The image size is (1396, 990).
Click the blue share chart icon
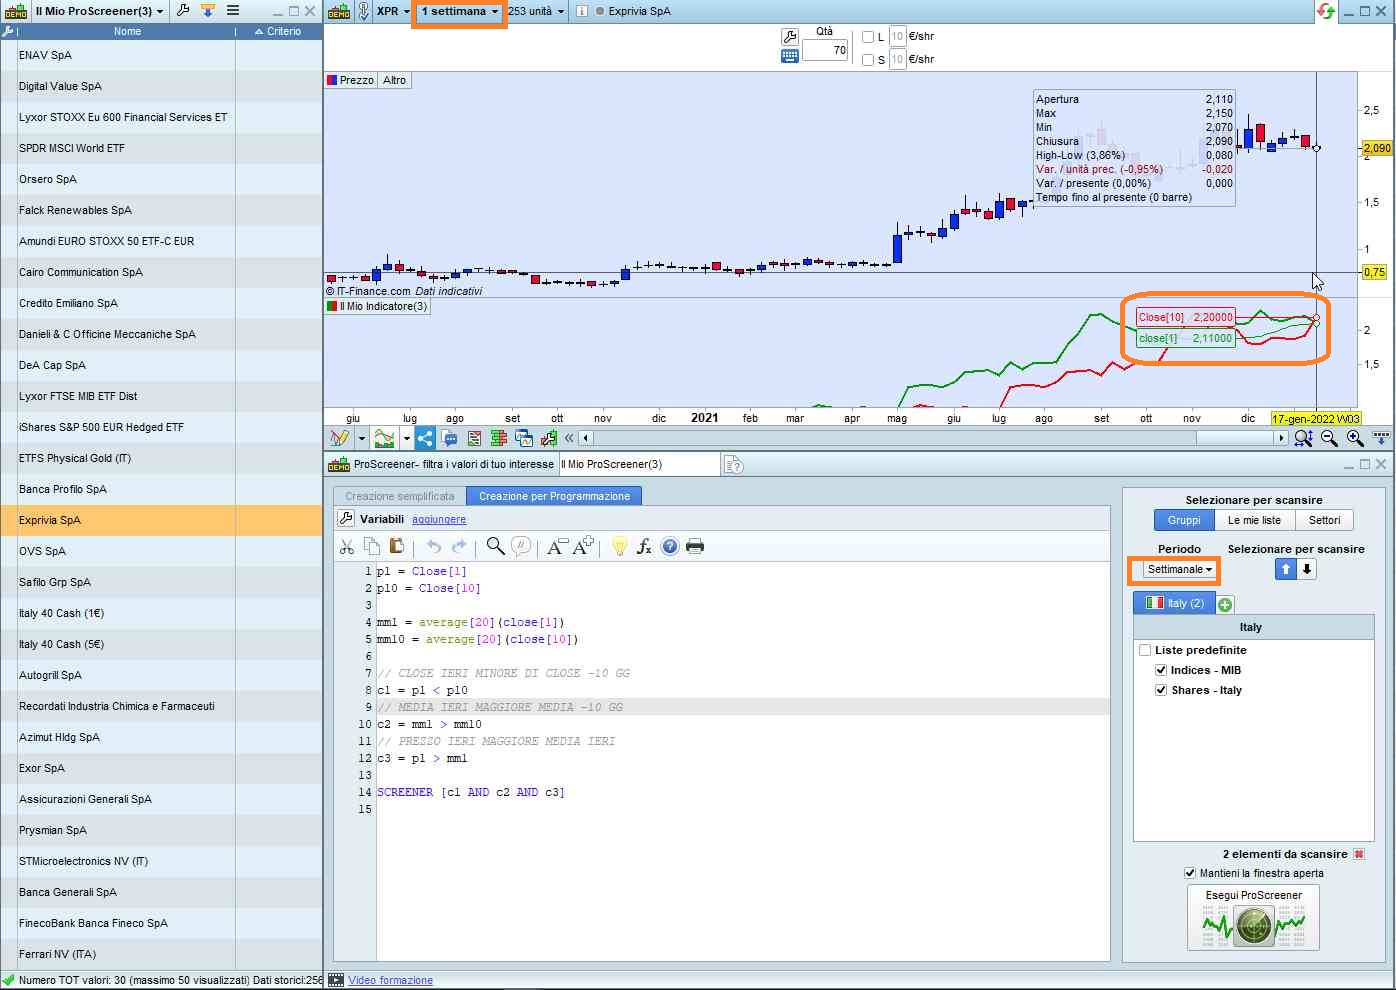pyautogui.click(x=425, y=438)
